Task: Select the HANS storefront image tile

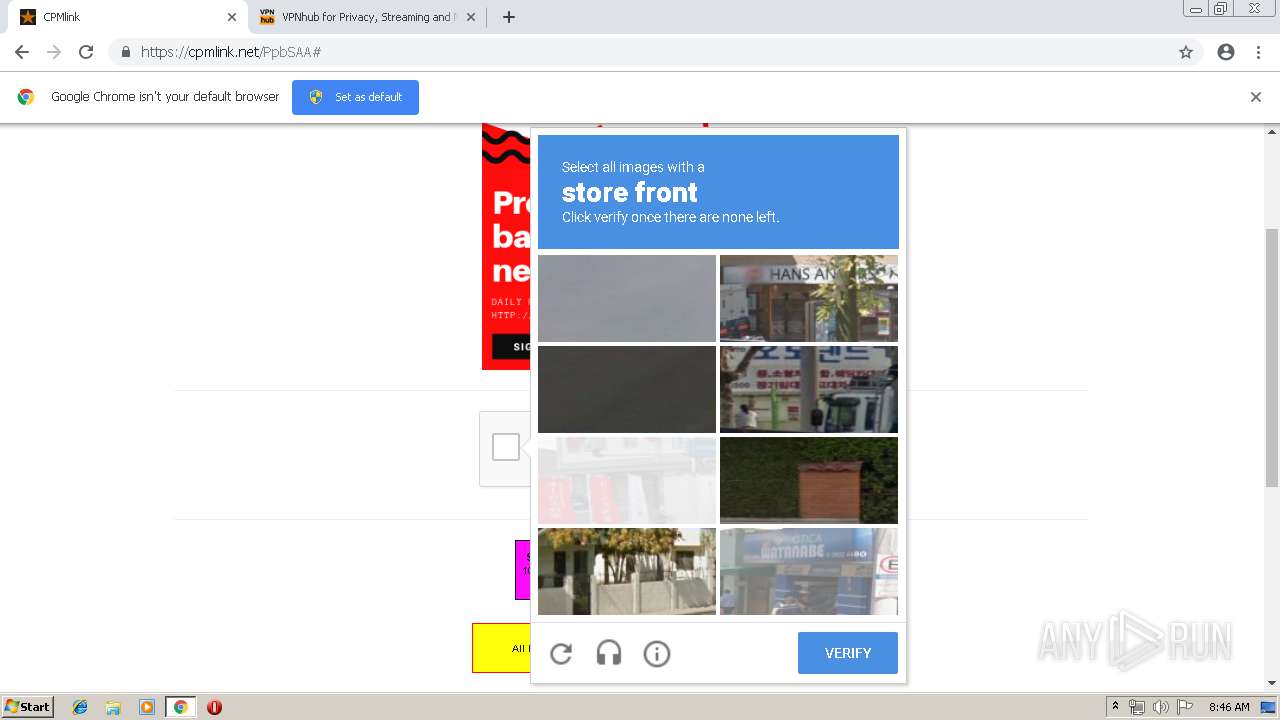Action: pyautogui.click(x=809, y=298)
